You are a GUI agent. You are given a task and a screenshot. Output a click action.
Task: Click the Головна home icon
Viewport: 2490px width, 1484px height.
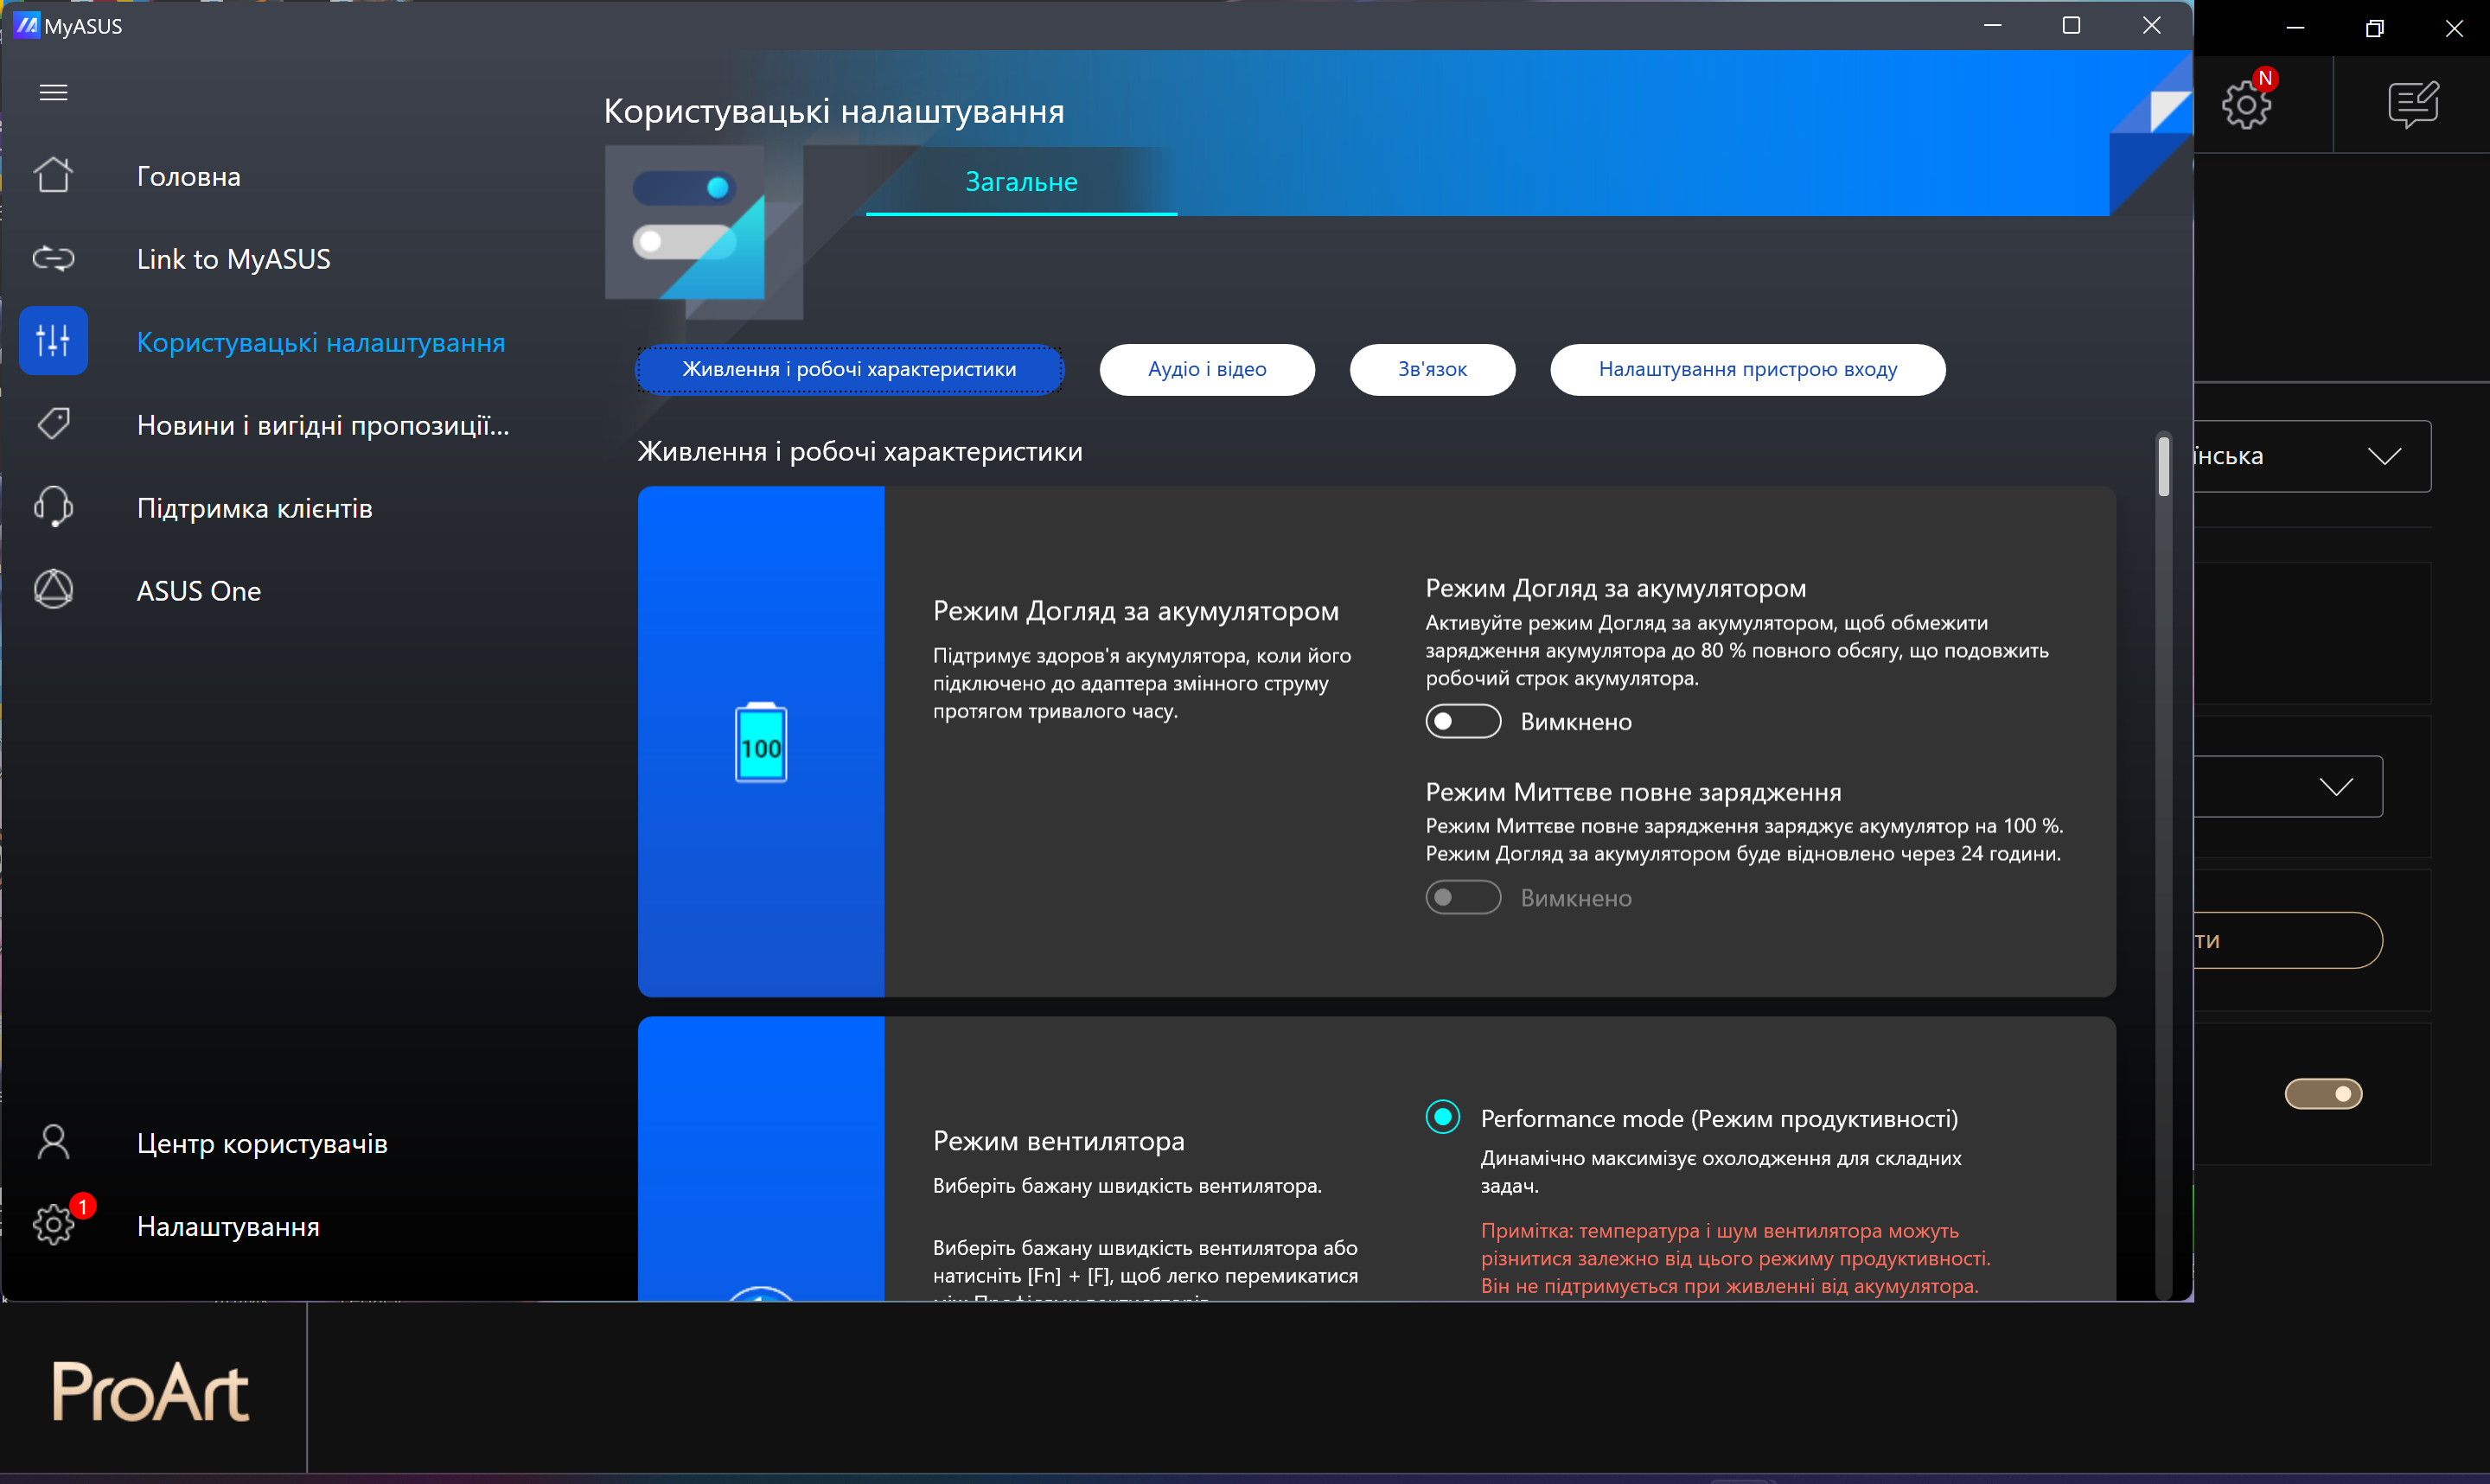[53, 176]
